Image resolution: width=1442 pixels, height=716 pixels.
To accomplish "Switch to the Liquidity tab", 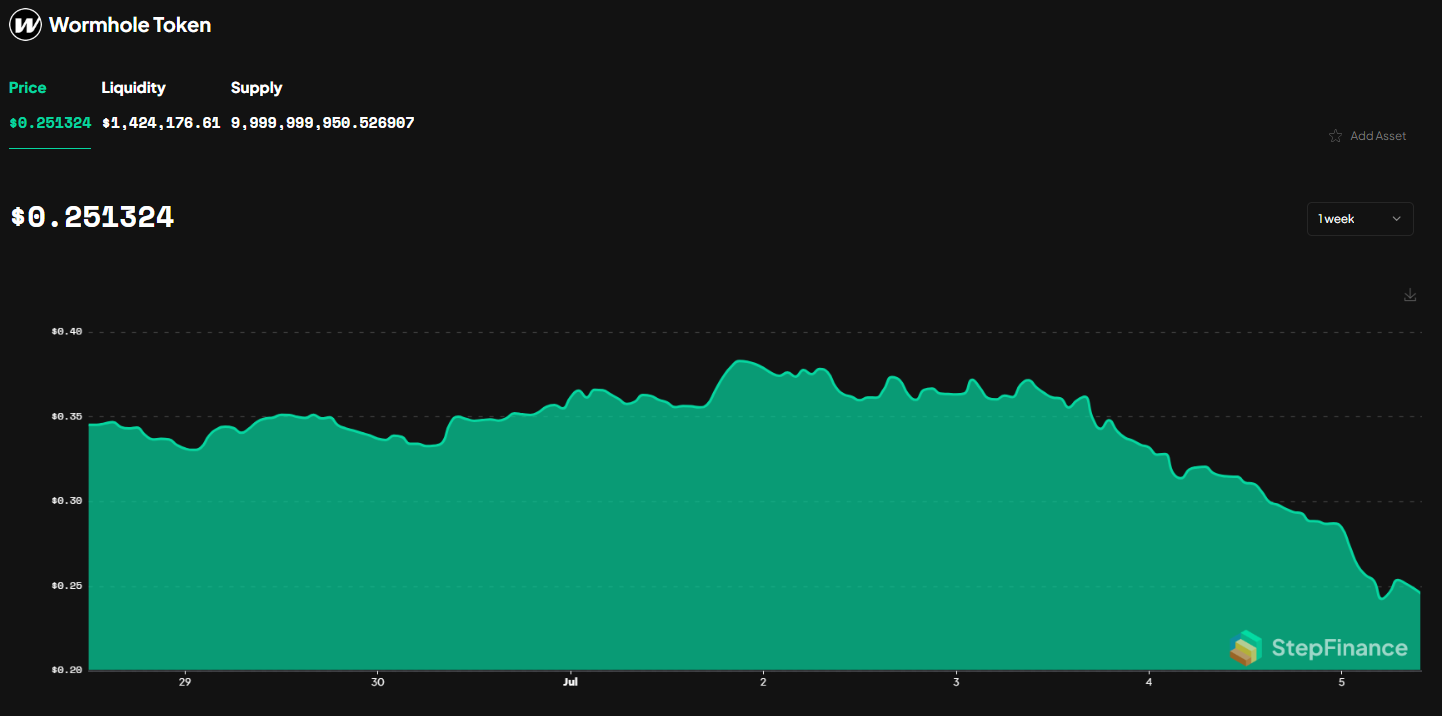I will coord(133,88).
